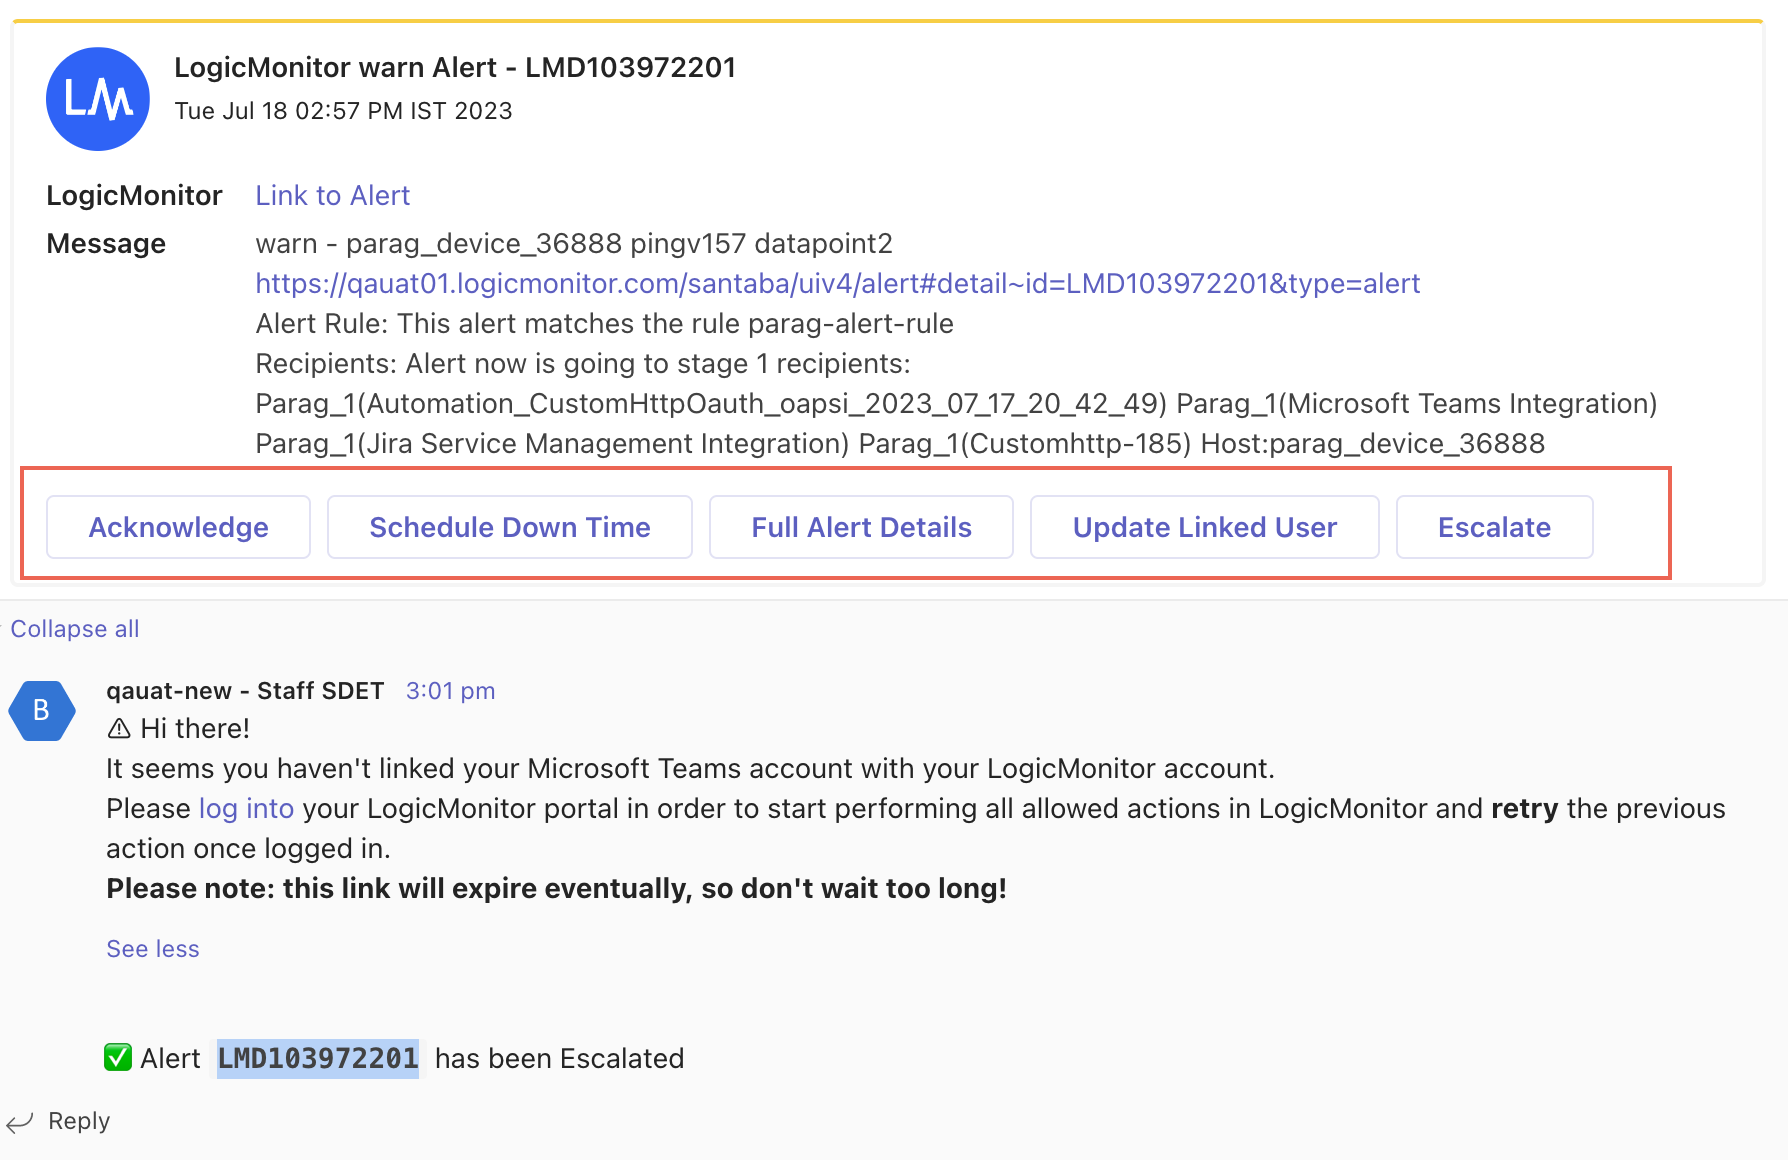1788x1160 pixels.
Task: Click the LogicMonitor warn Alert card title
Action: tap(455, 67)
